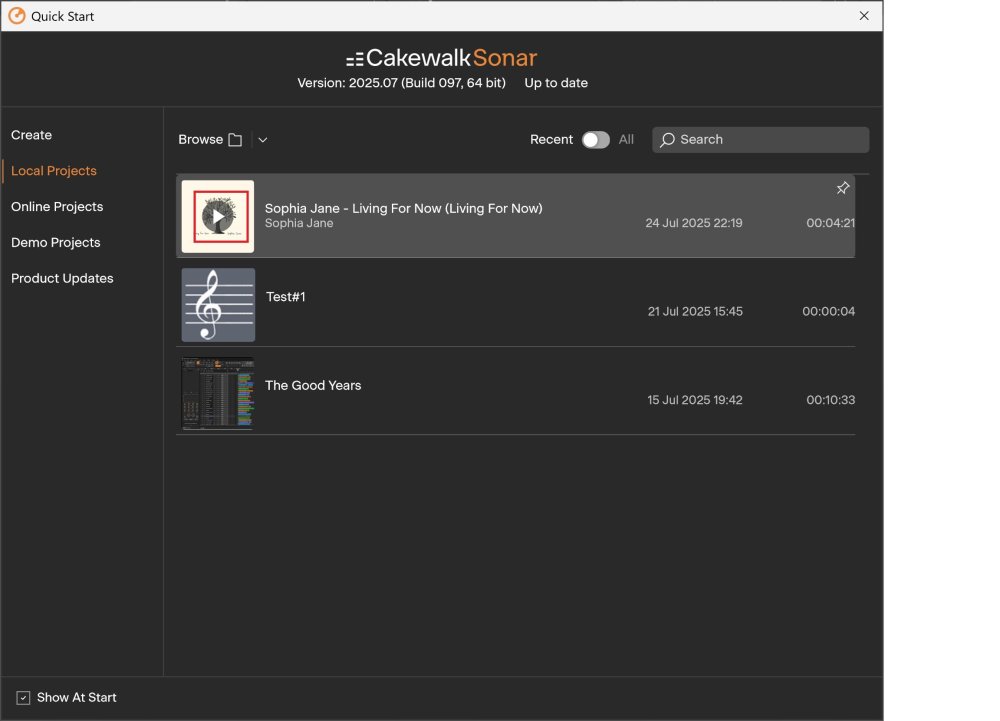This screenshot has height=721, width=1000.
Task: Click date 15 Jul 2025 19:42
Action: click(695, 400)
